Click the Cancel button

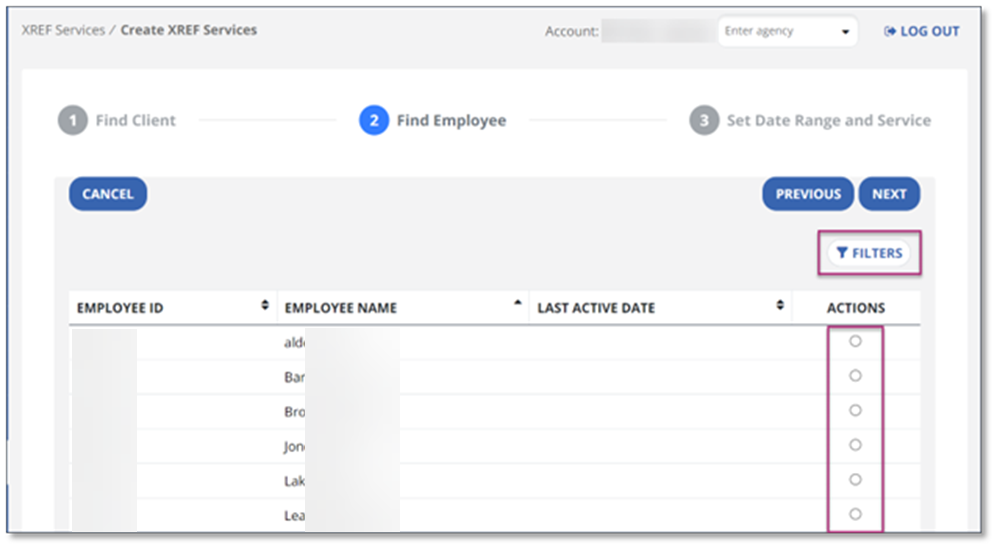point(108,194)
